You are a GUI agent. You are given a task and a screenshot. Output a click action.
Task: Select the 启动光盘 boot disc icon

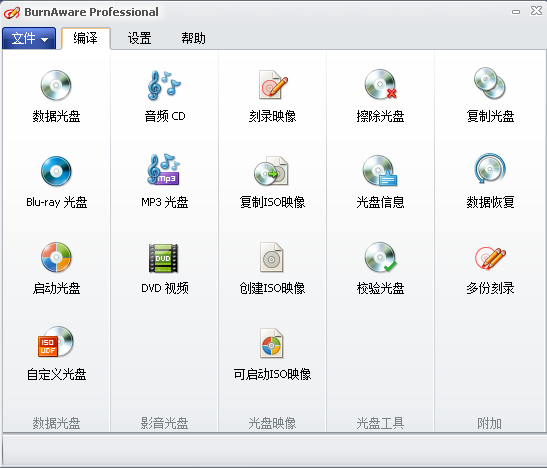point(56,257)
